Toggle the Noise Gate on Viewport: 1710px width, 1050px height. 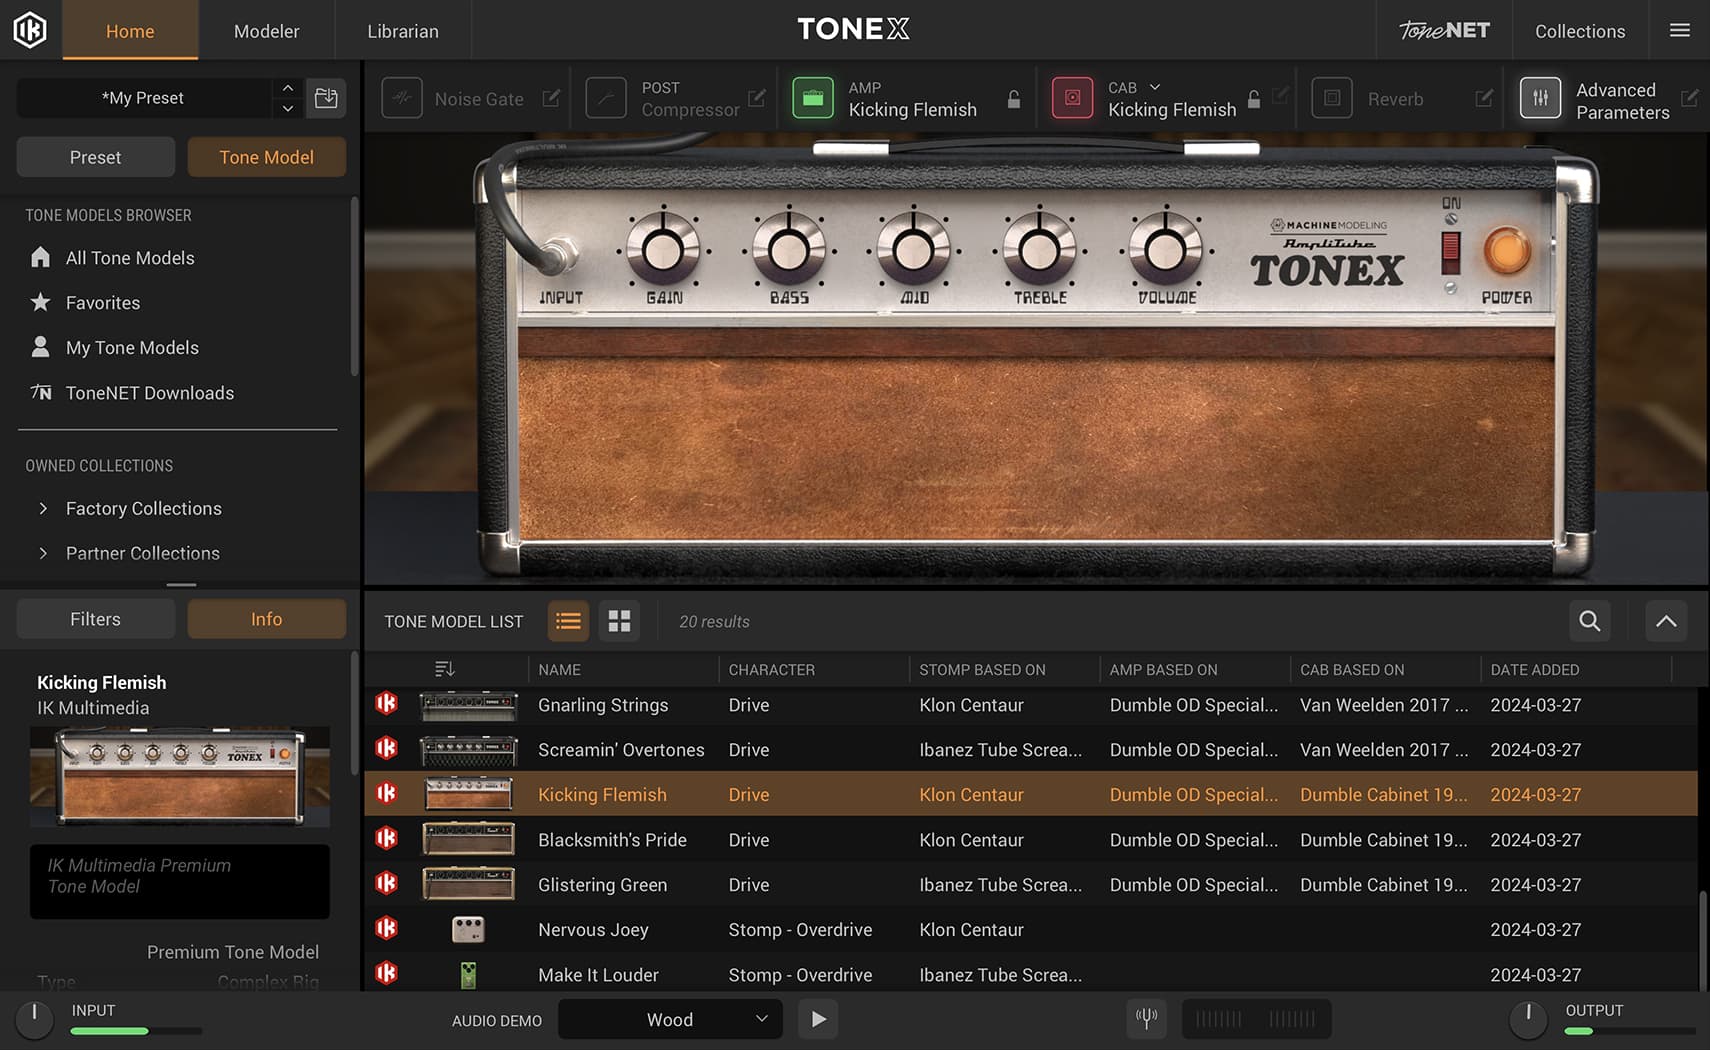coord(402,98)
